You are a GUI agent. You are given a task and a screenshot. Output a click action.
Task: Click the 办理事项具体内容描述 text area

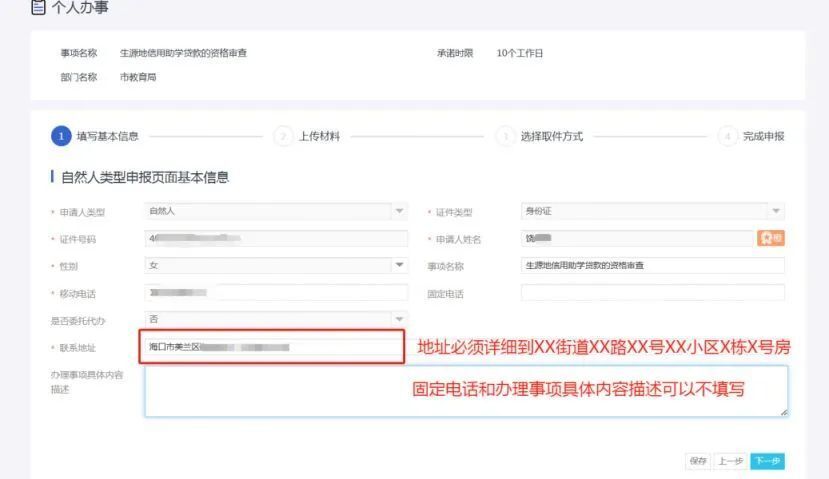tap(466, 391)
